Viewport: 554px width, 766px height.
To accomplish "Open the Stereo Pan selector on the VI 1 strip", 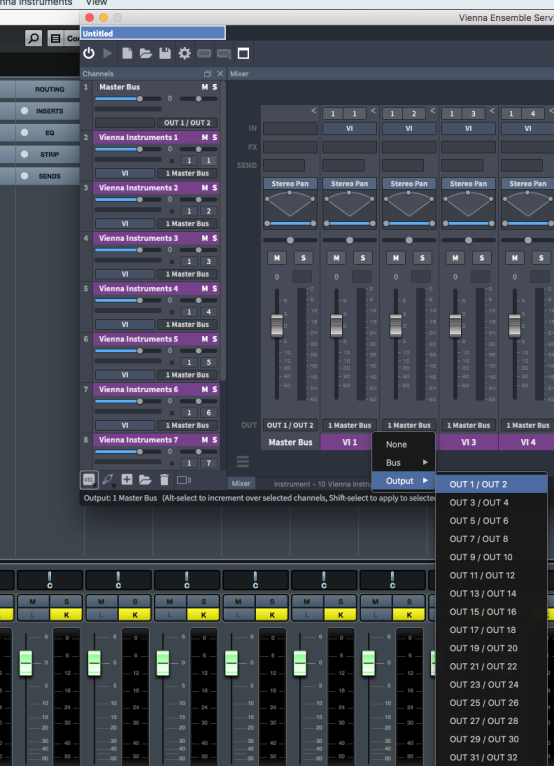I will [x=349, y=184].
